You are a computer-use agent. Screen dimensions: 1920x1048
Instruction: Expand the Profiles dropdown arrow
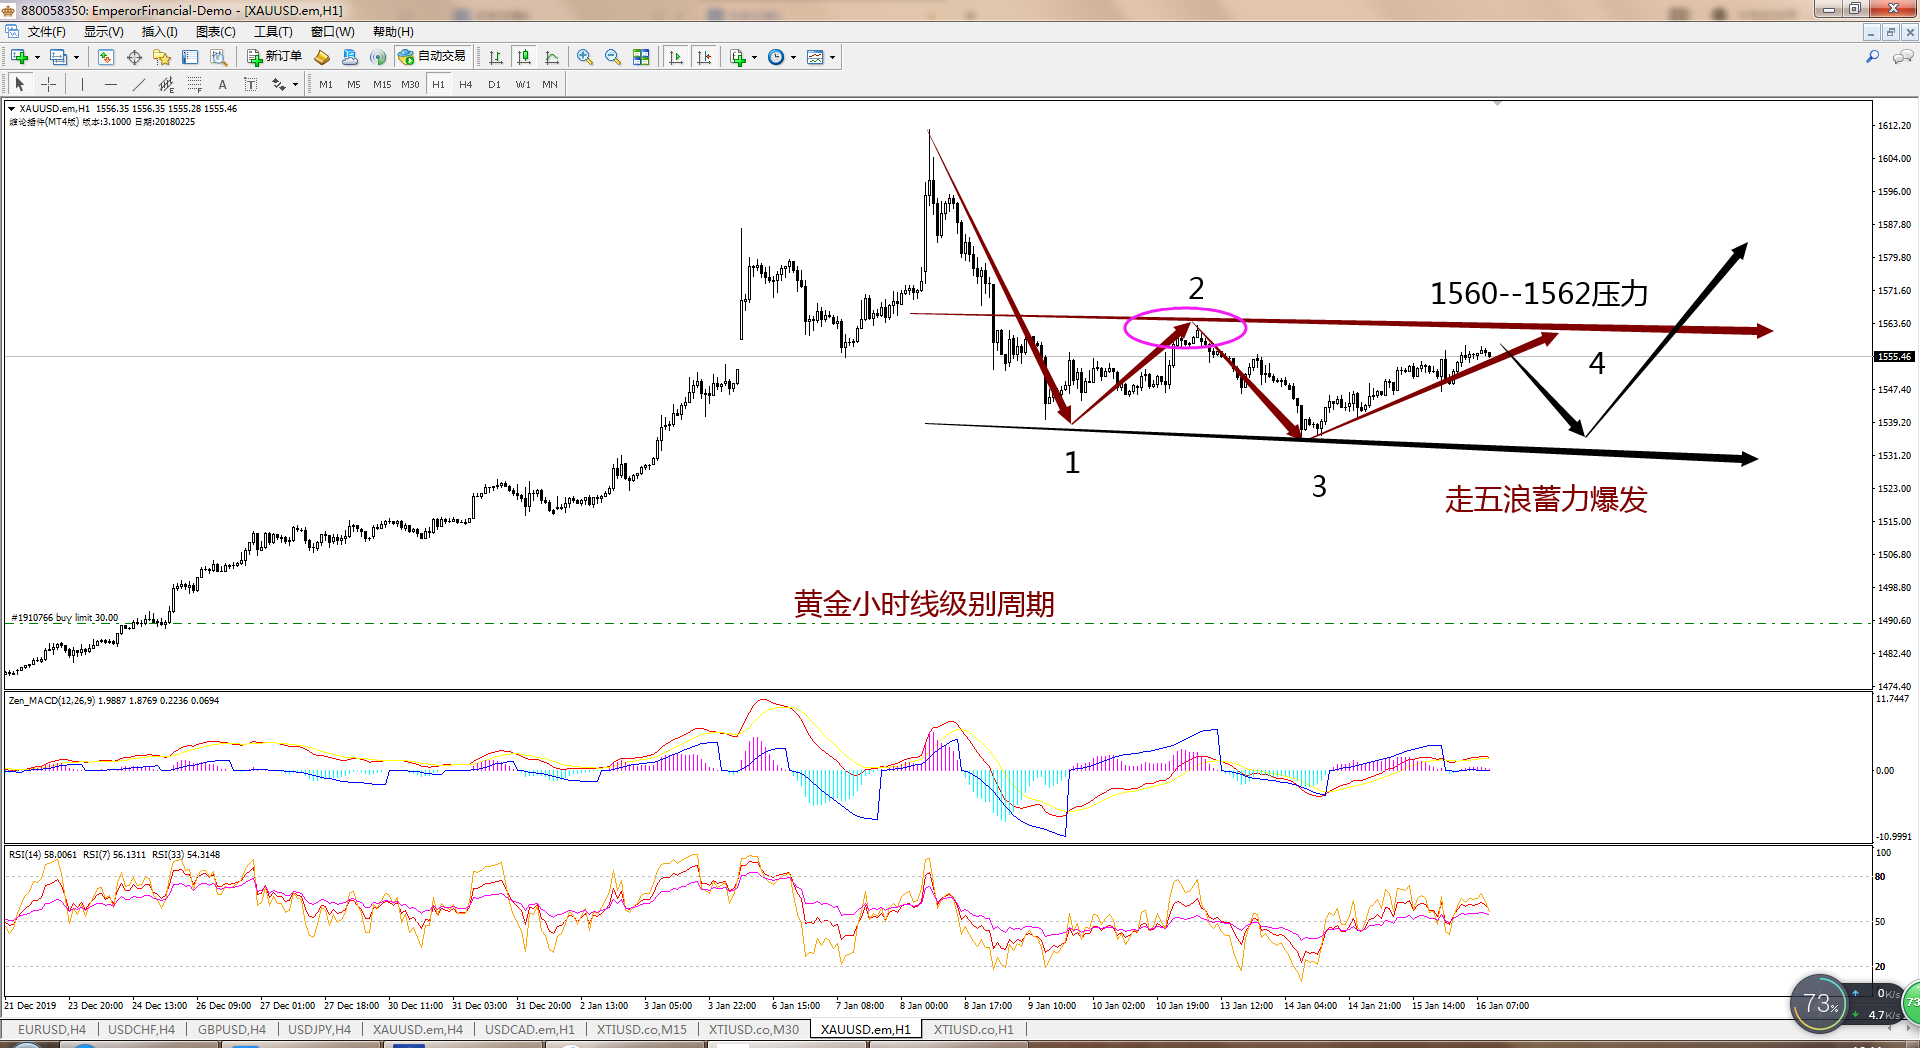coord(76,57)
